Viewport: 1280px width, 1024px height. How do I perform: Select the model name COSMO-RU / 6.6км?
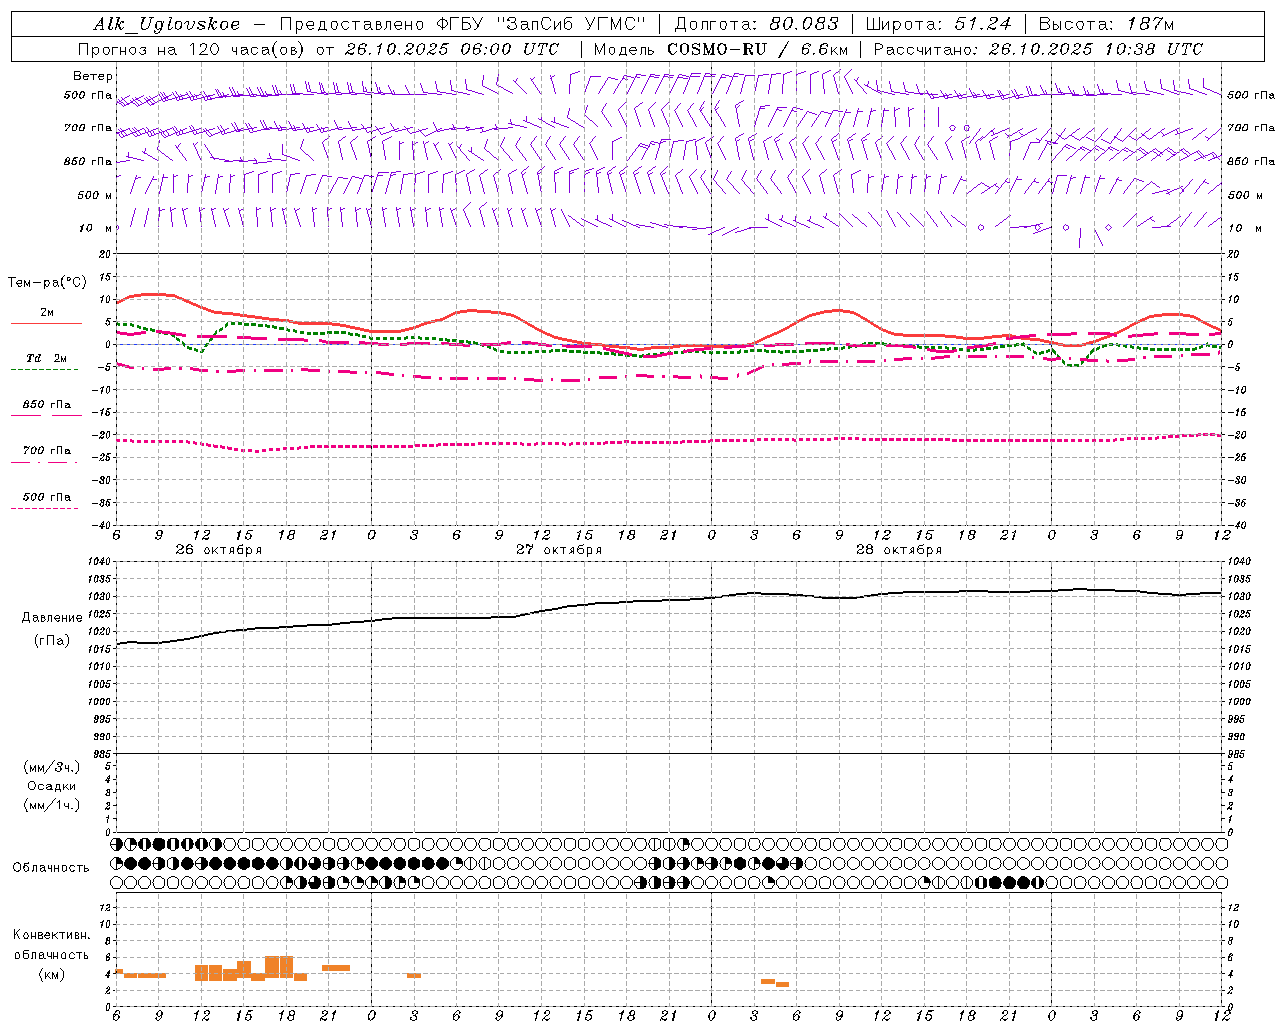(758, 49)
